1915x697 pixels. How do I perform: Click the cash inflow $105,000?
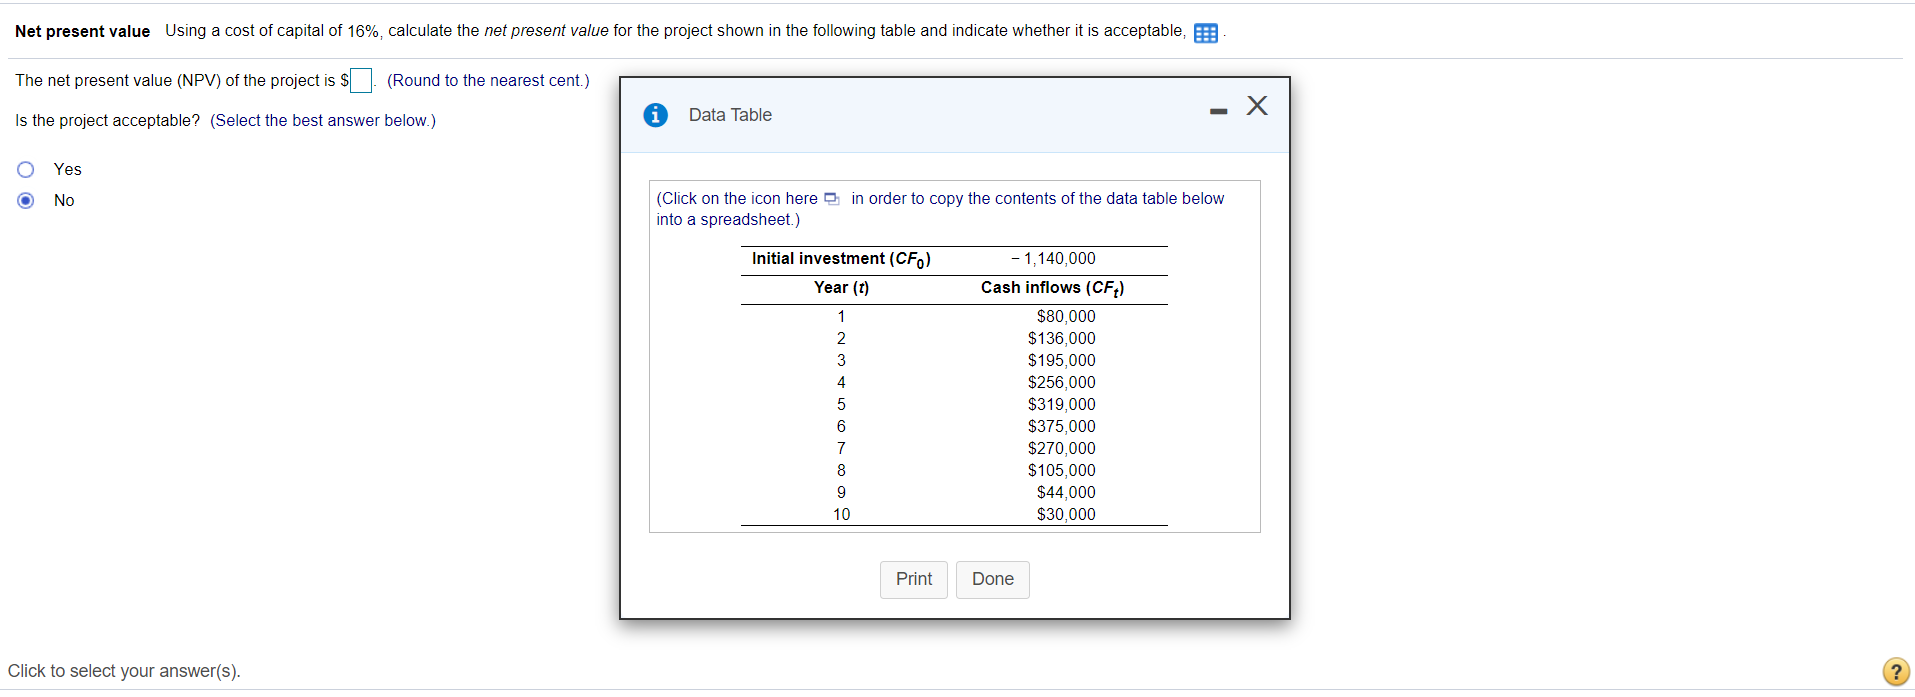point(1062,470)
